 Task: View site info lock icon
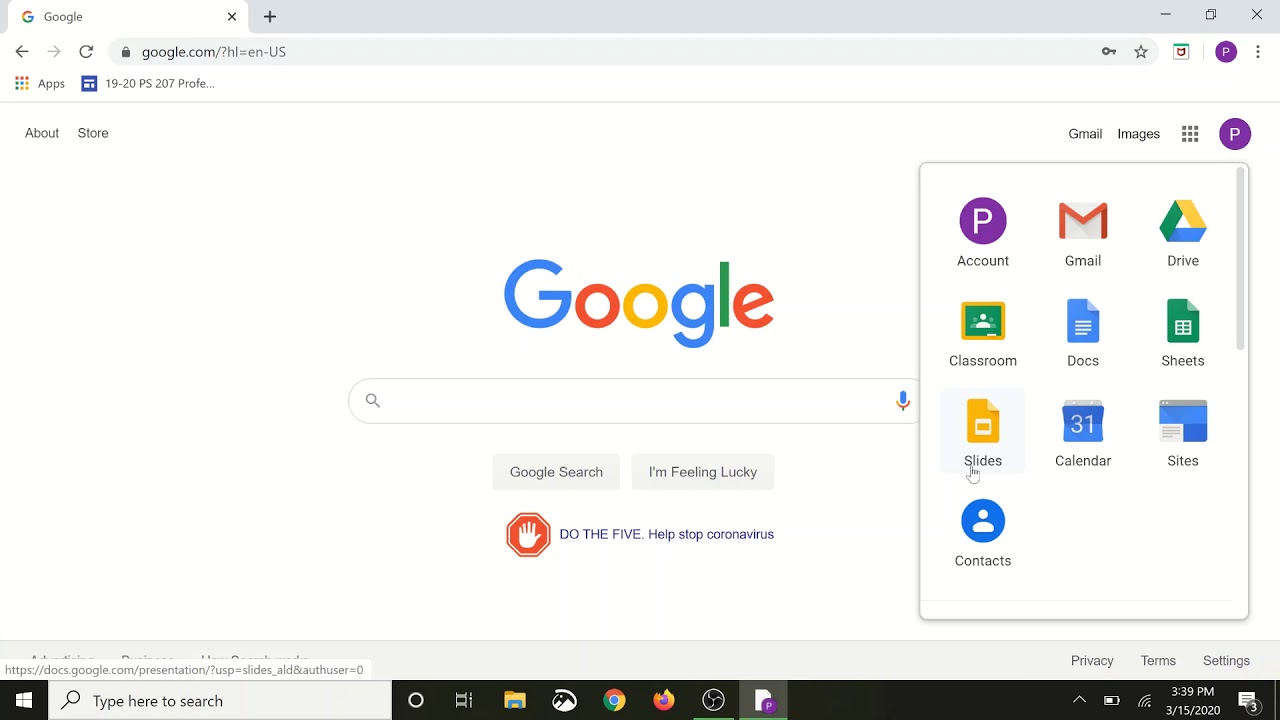126,52
